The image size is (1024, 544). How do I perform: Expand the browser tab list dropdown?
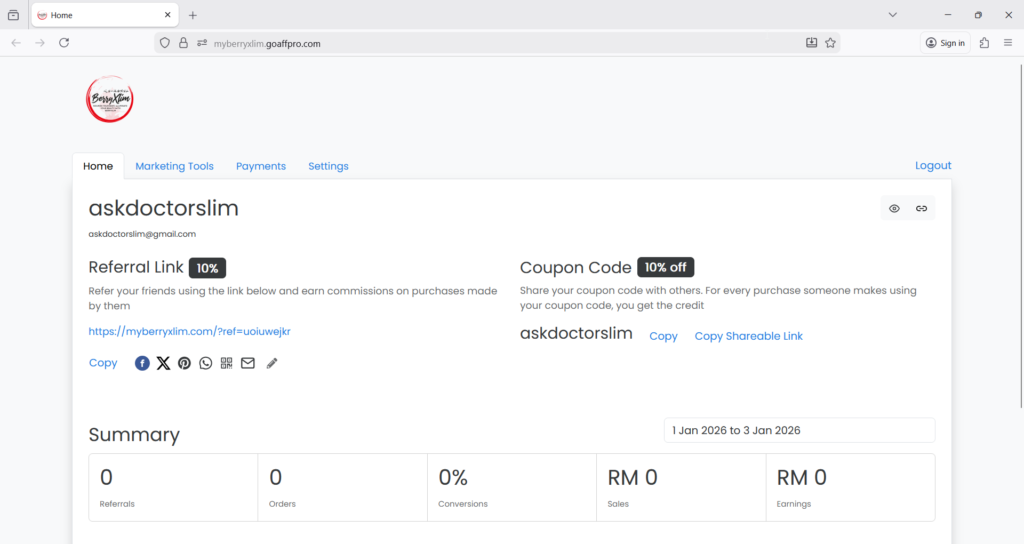tap(893, 15)
